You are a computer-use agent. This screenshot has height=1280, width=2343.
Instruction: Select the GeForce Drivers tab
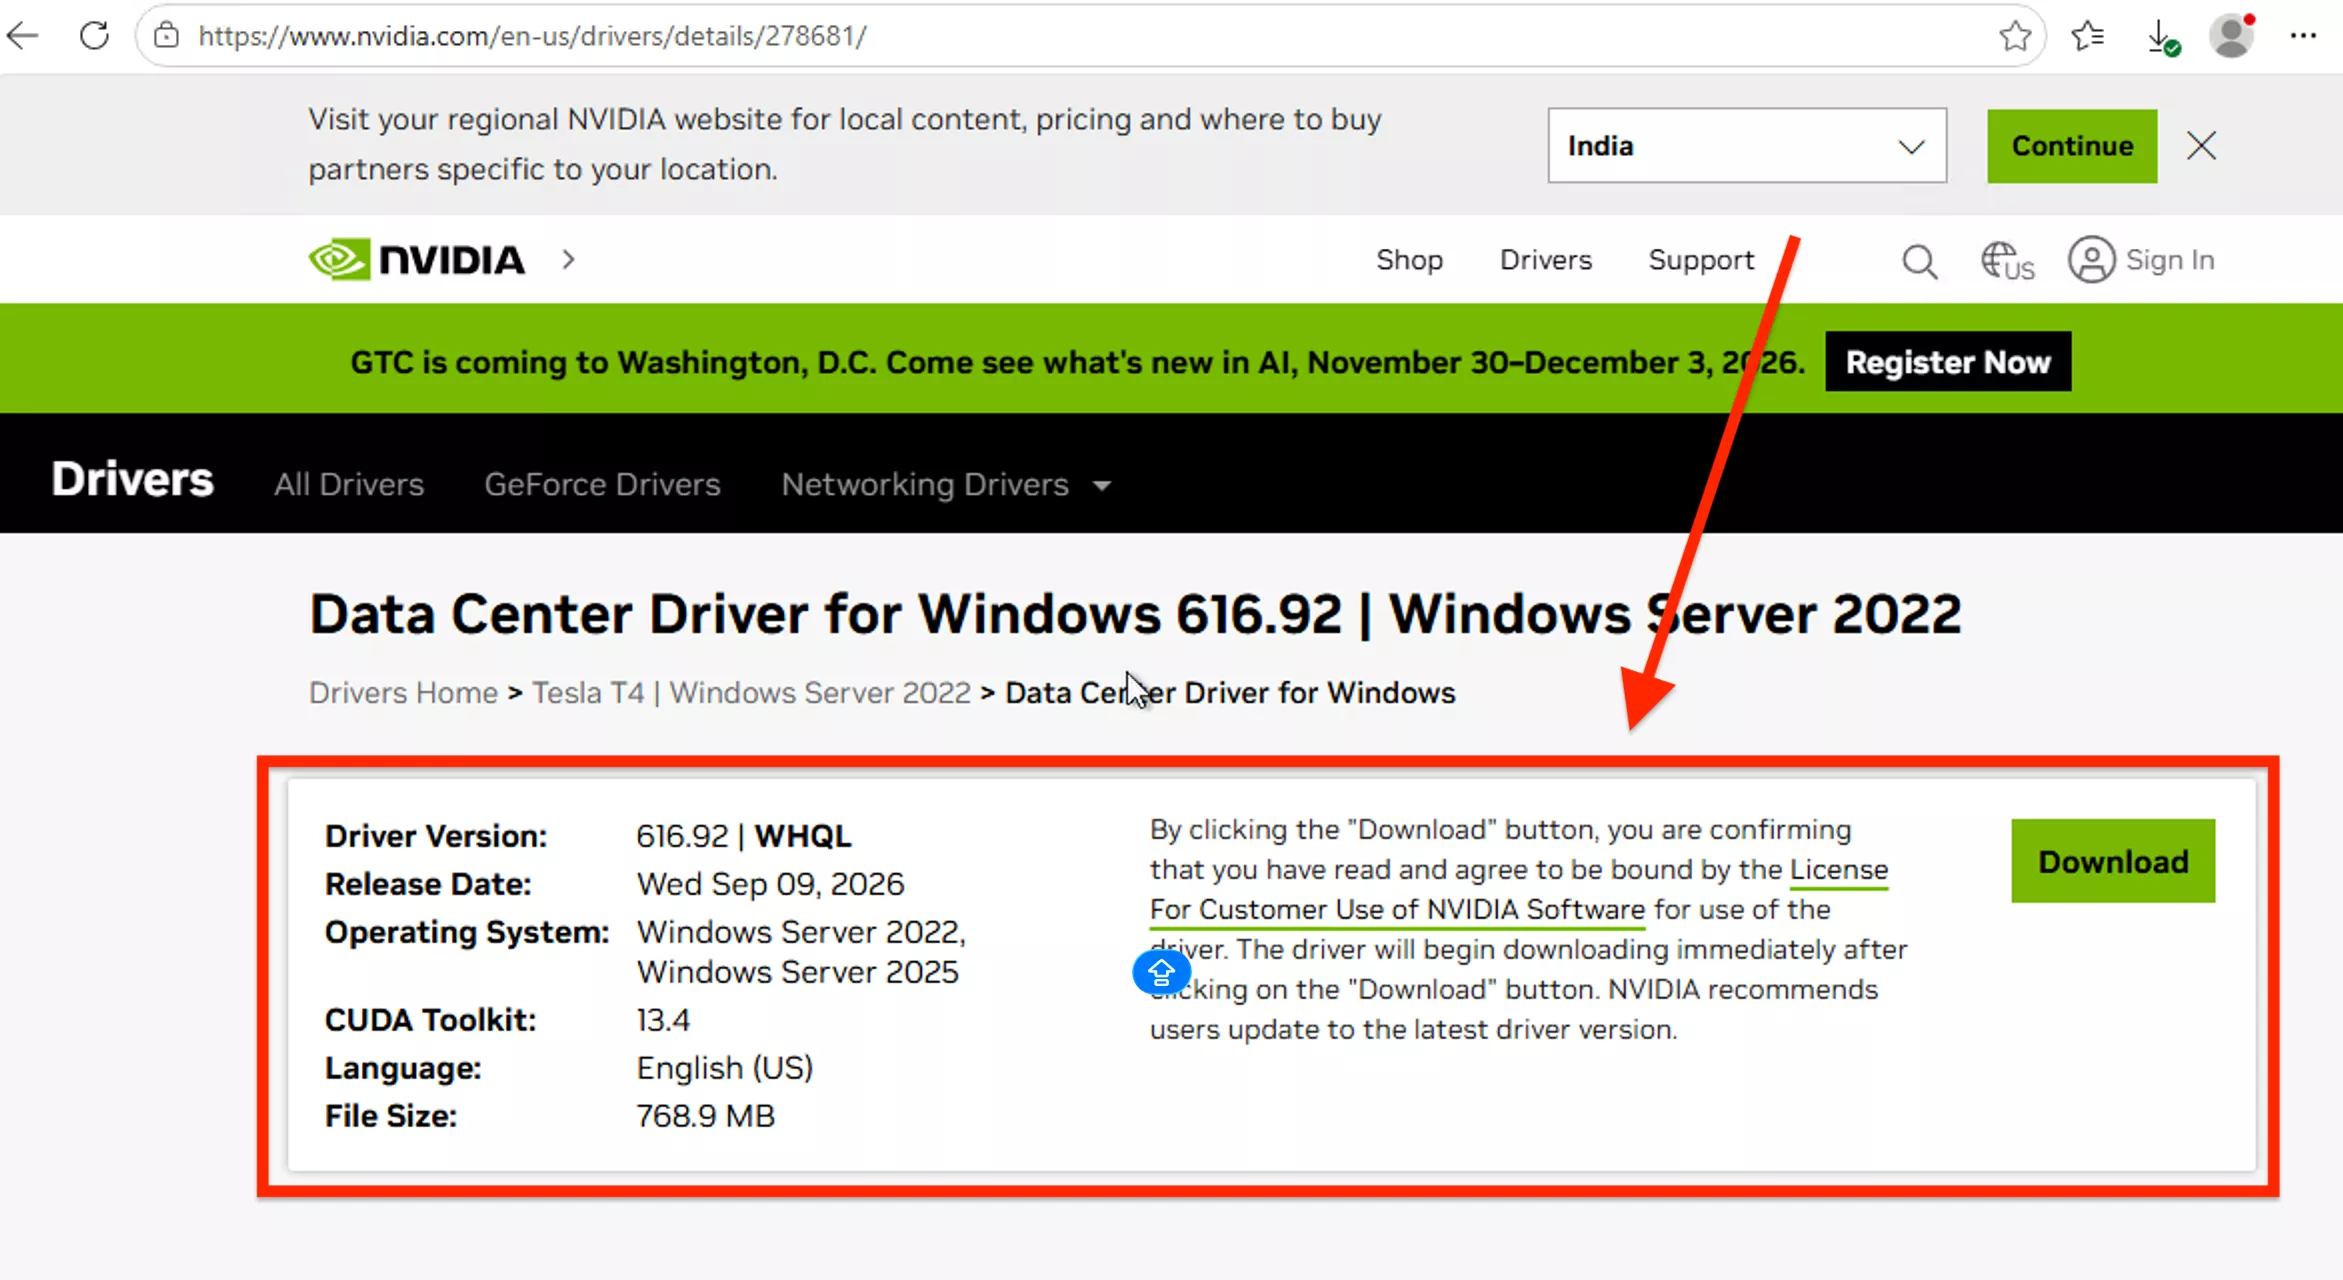[602, 485]
